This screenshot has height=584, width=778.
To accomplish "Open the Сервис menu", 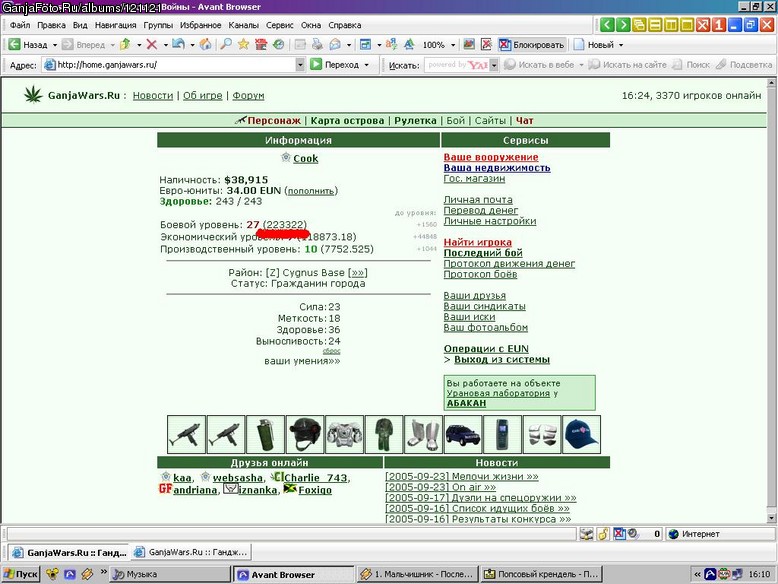I will pos(279,25).
